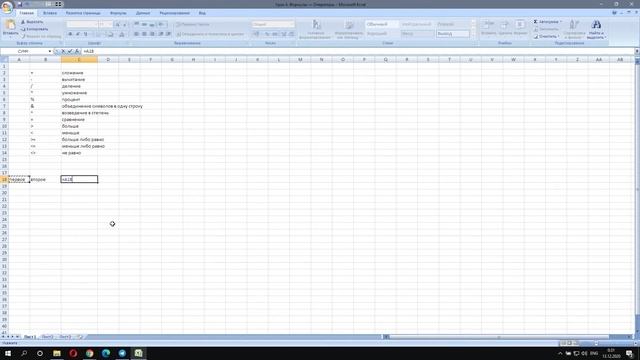Switch to Вид ribbon tab
Image resolution: width=640 pixels, height=360 pixels.
(202, 13)
